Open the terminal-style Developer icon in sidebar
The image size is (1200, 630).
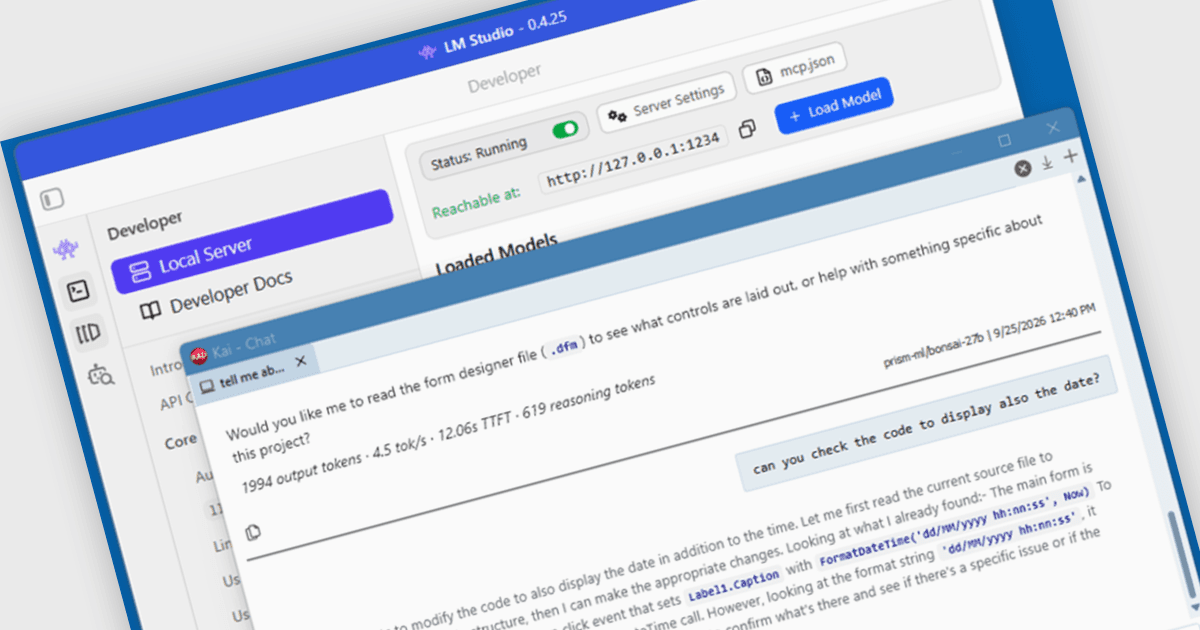[x=77, y=291]
